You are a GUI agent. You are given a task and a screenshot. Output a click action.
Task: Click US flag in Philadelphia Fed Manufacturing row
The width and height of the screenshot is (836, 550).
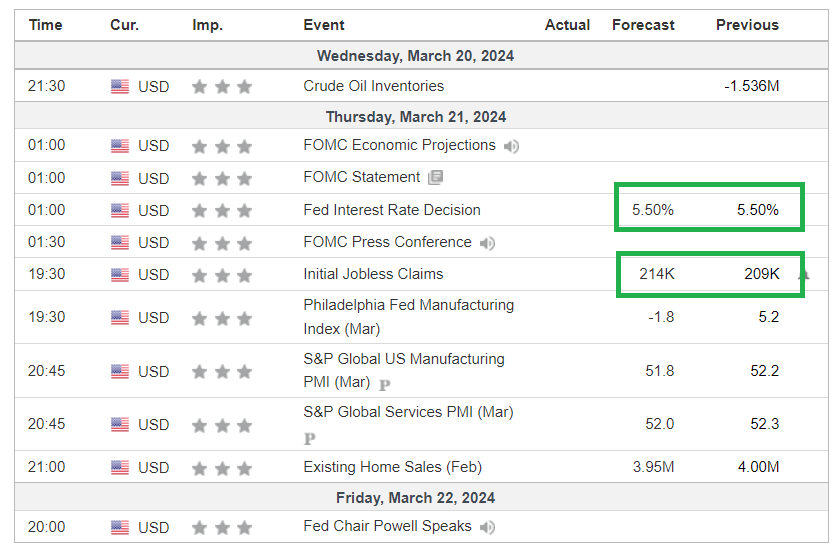click(x=120, y=318)
